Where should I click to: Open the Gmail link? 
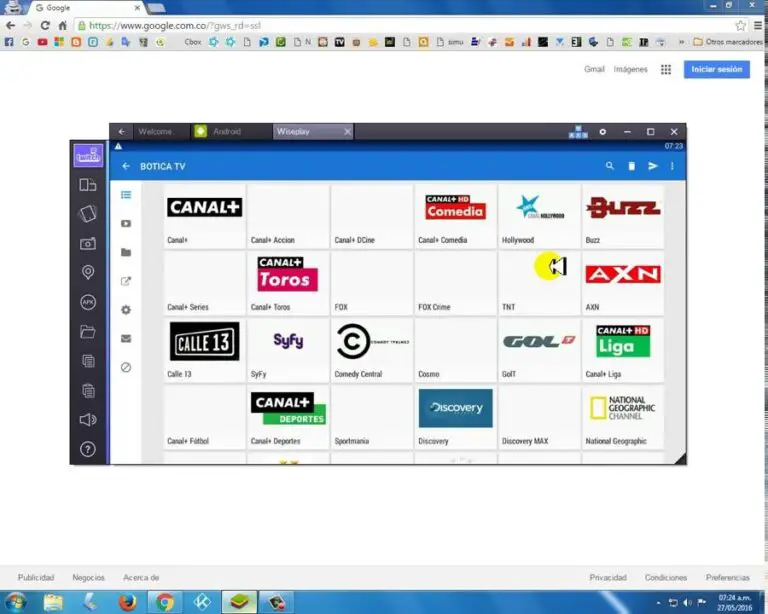tap(595, 70)
